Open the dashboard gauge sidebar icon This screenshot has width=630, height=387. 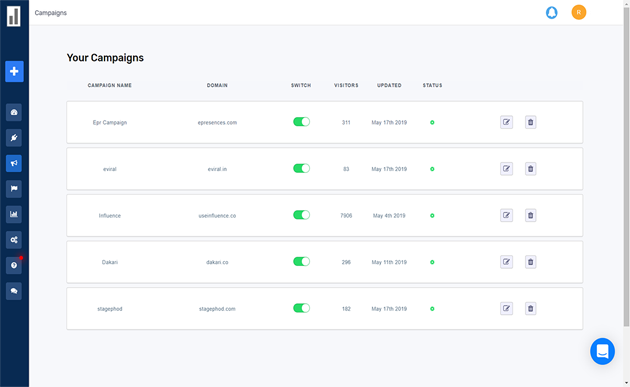(14, 112)
